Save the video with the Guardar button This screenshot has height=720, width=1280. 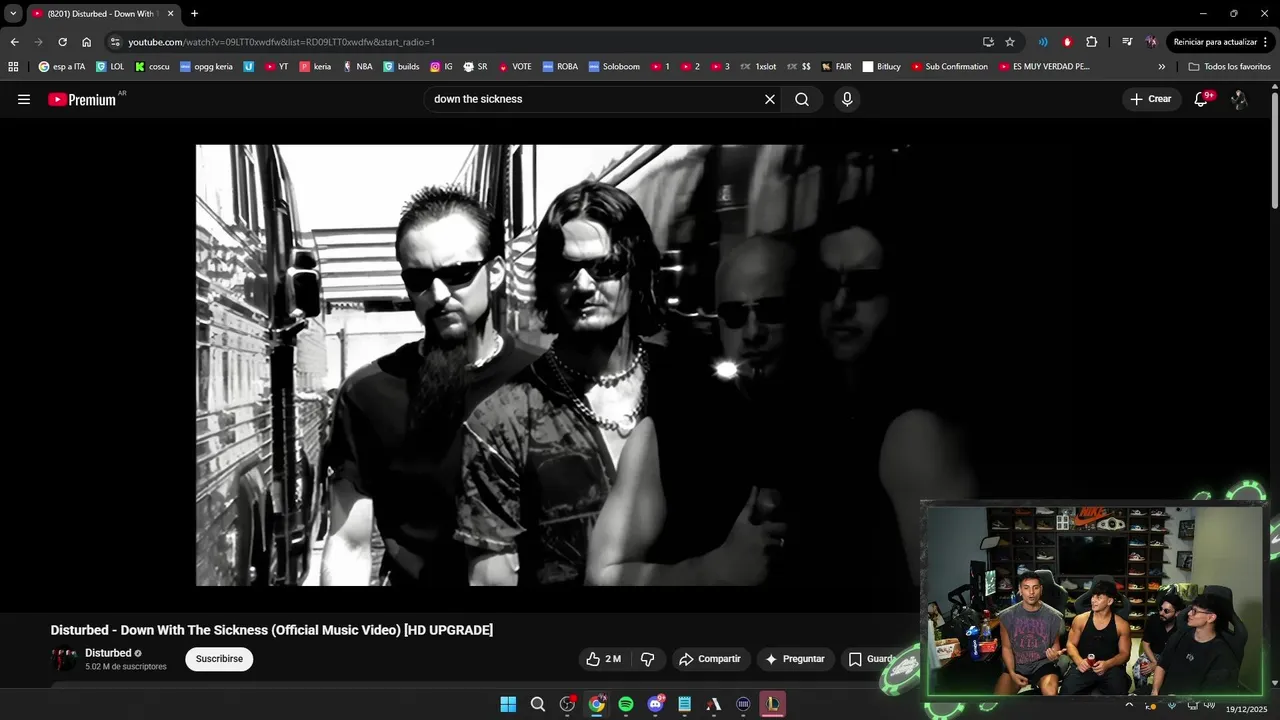point(870,659)
